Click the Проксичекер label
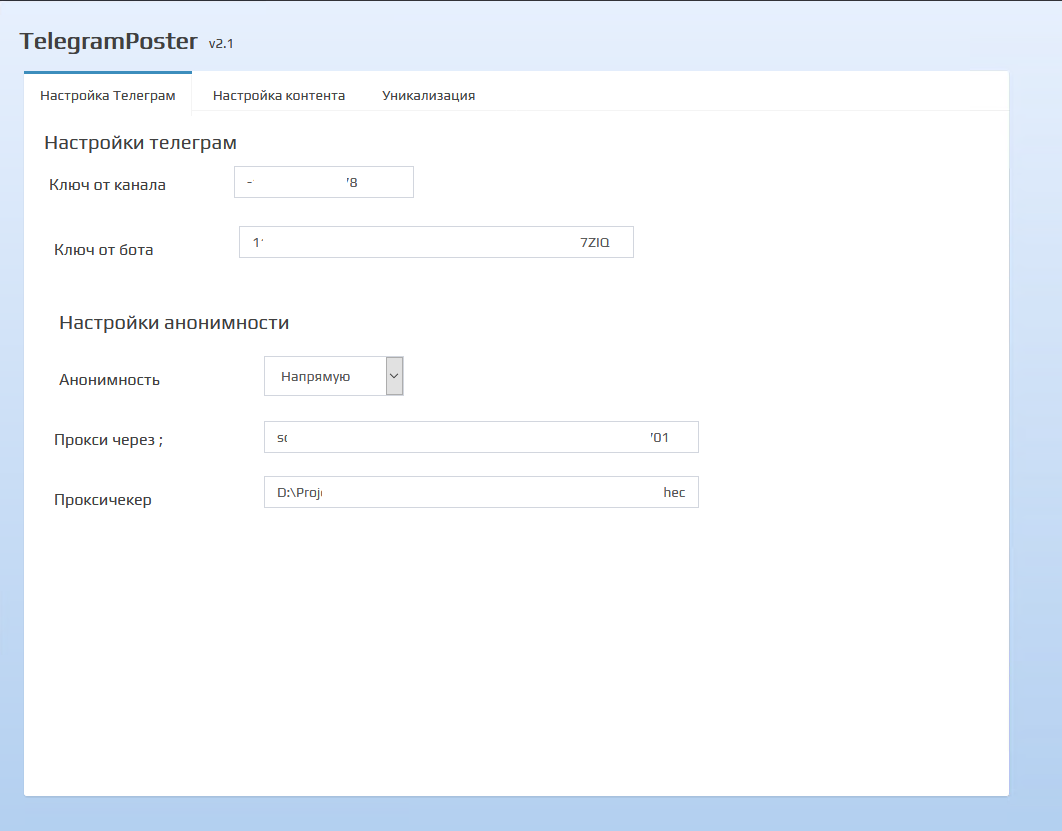 [x=103, y=500]
